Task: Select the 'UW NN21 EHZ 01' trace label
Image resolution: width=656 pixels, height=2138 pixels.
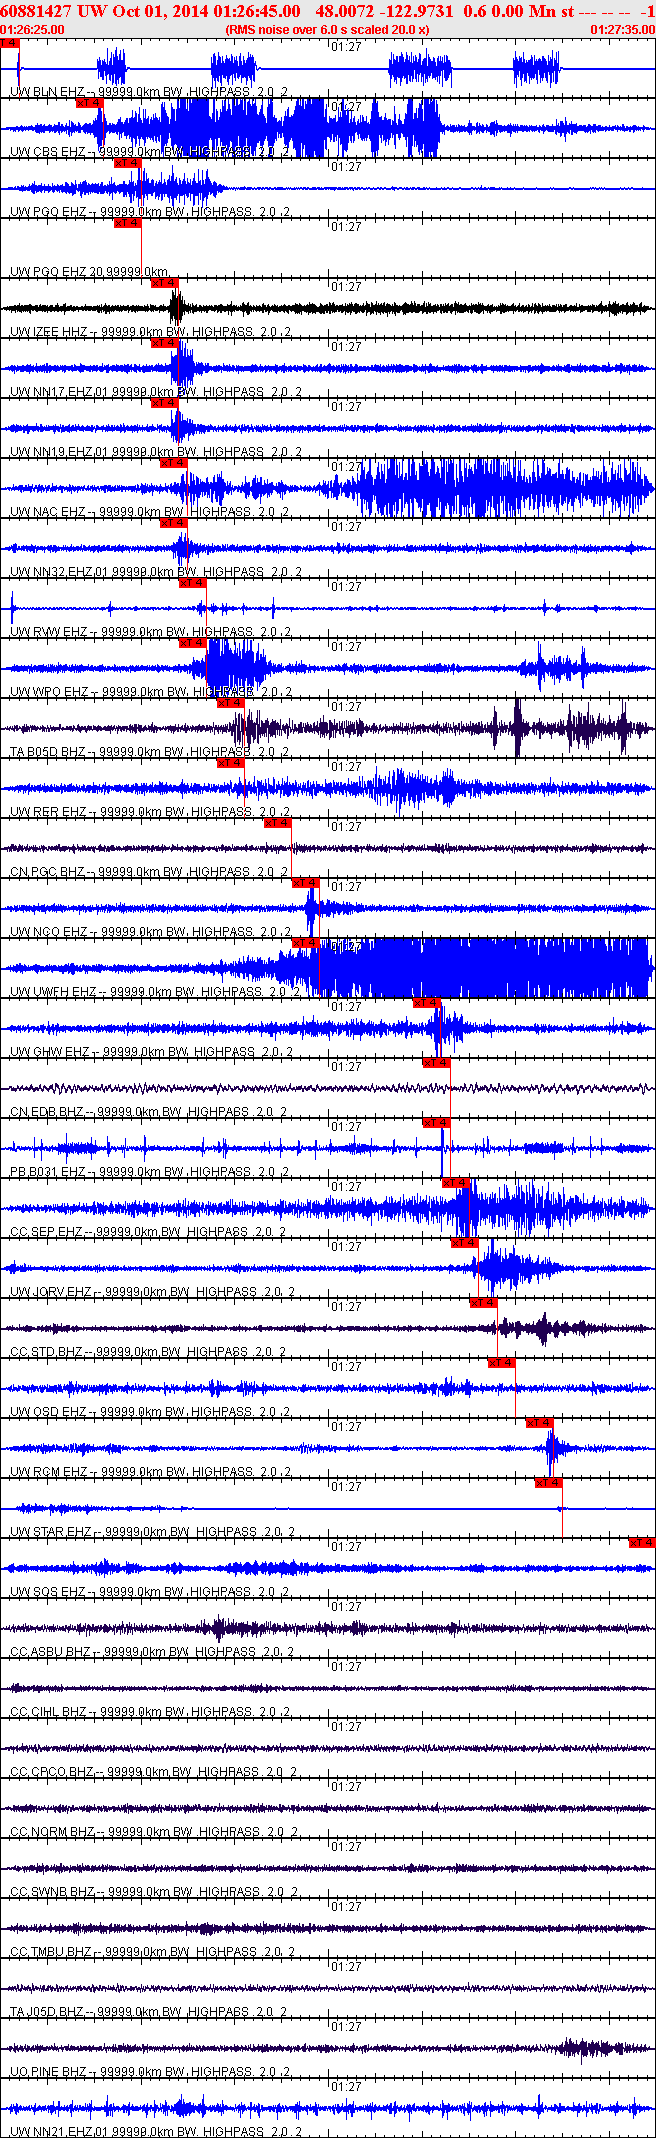Action: click(59, 2132)
